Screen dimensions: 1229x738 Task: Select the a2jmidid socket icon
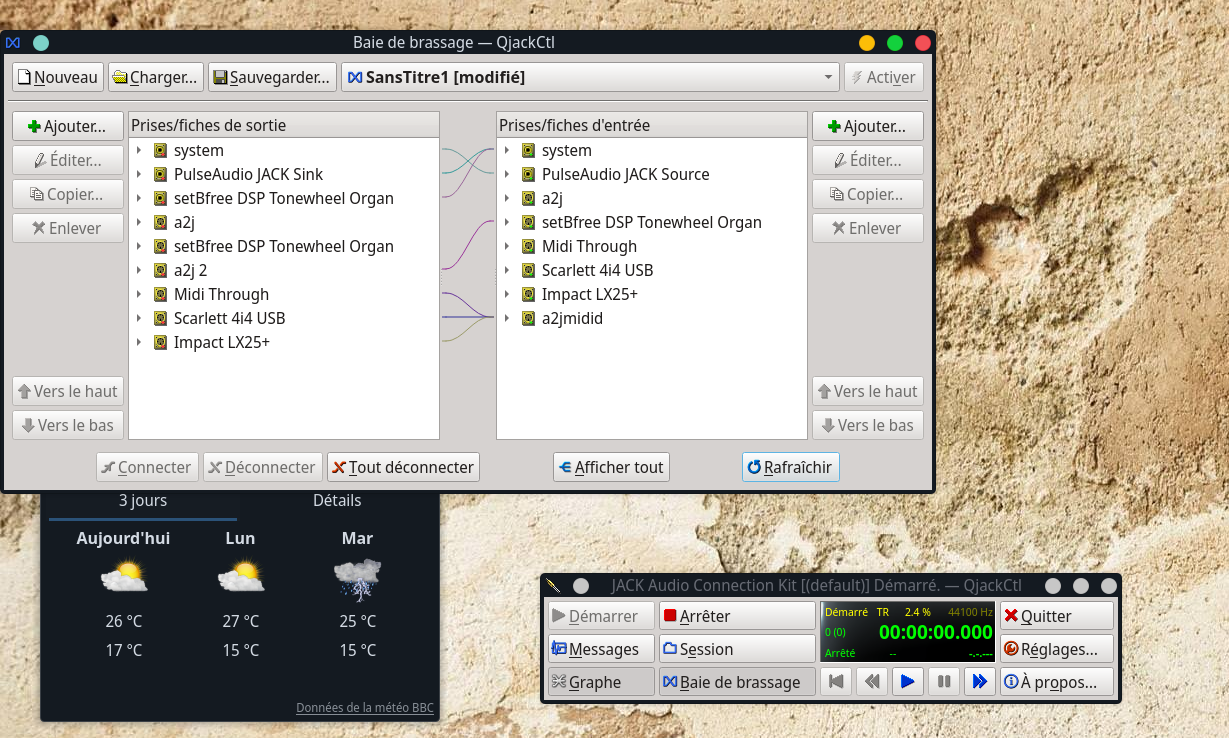pos(528,318)
